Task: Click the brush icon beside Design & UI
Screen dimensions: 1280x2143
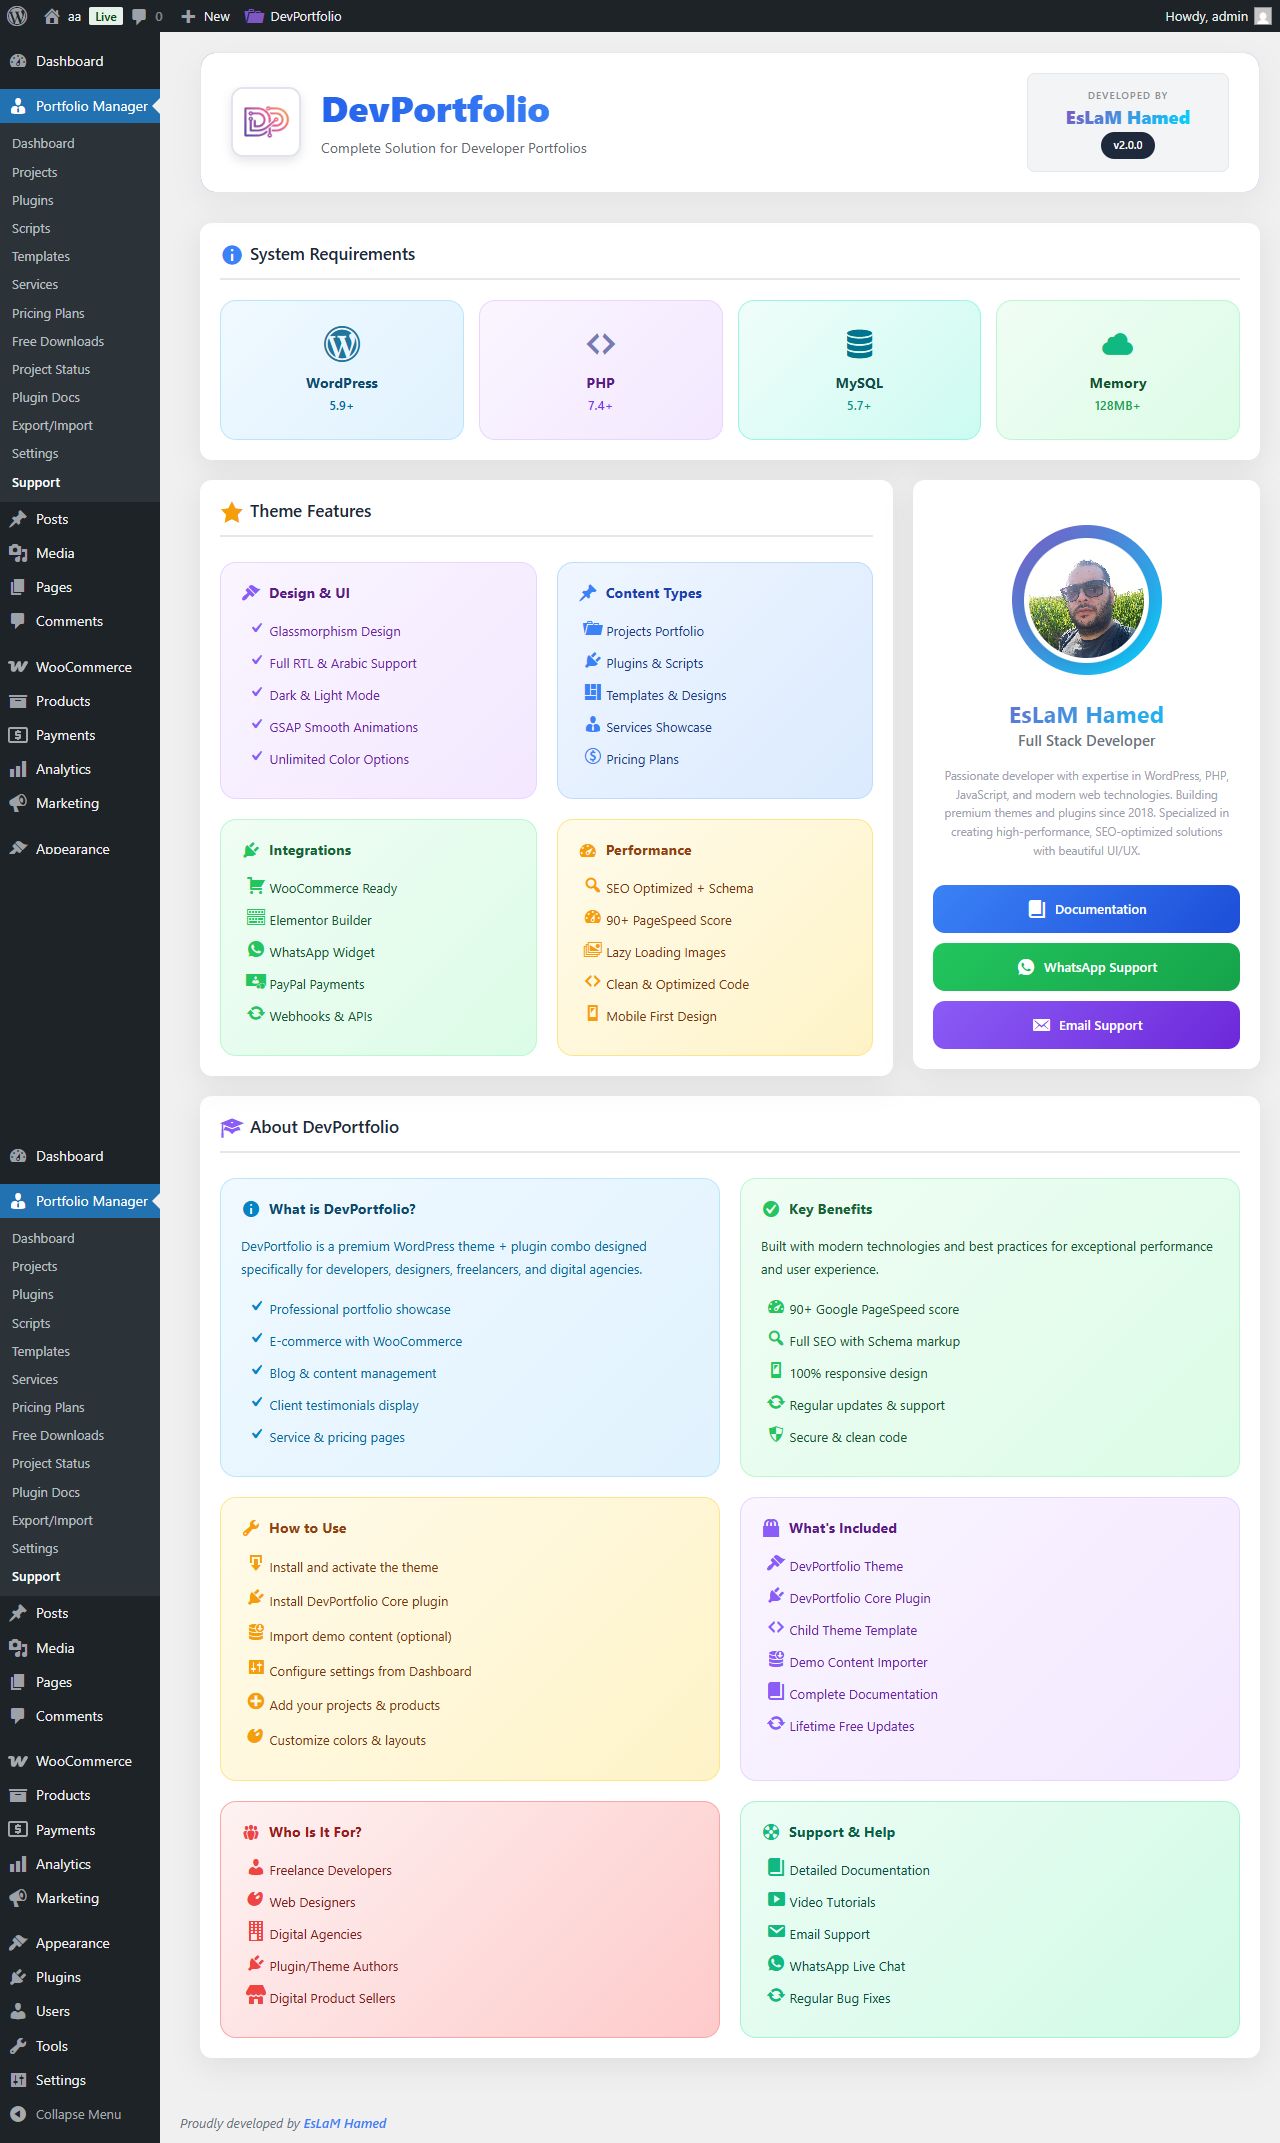Action: point(251,593)
